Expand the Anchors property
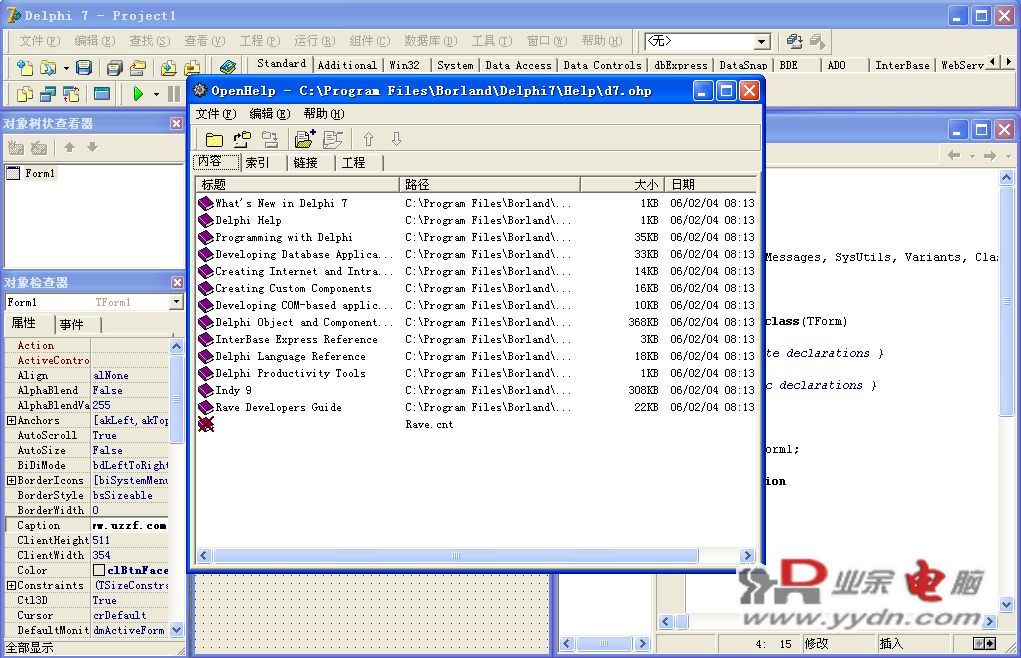The image size is (1021, 658). pyautogui.click(x=12, y=420)
